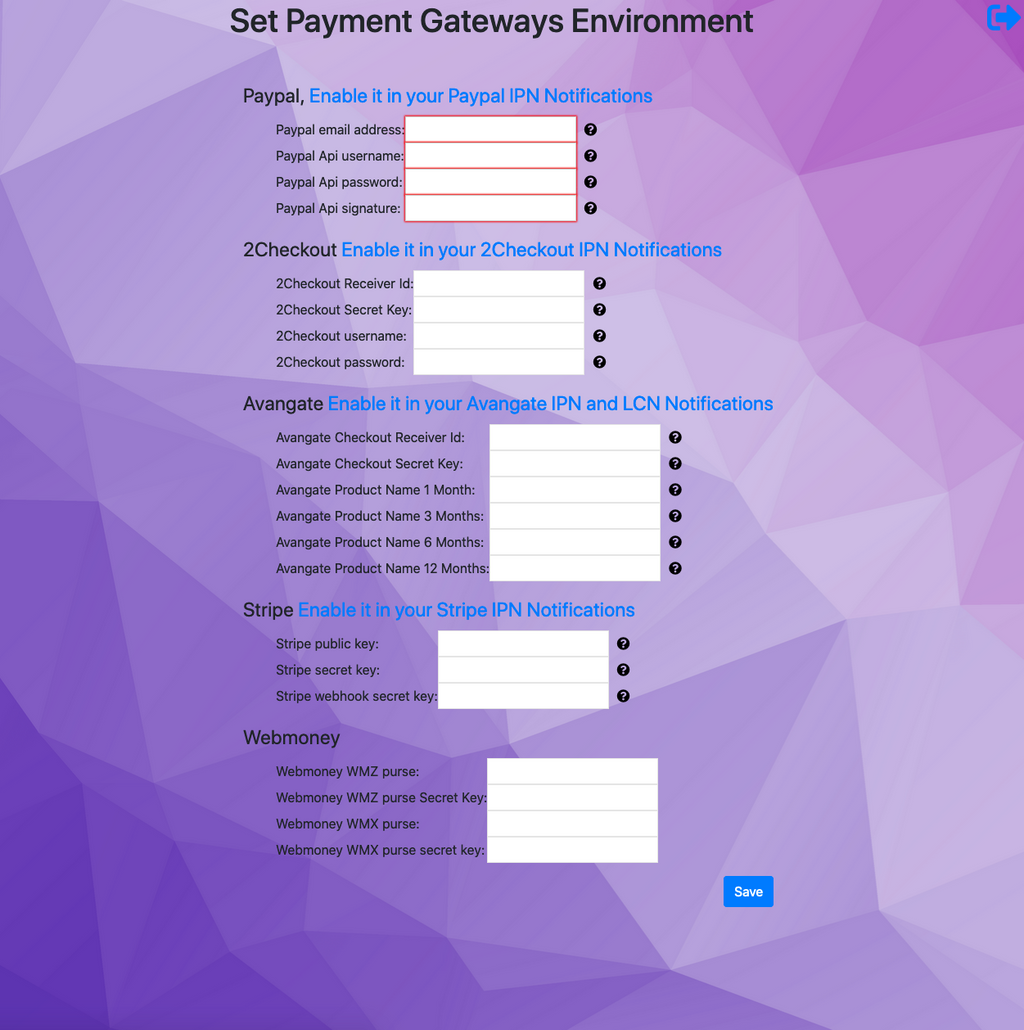Click the Webmoney WMX purse label
Screen dimensions: 1024x1030
coord(347,824)
